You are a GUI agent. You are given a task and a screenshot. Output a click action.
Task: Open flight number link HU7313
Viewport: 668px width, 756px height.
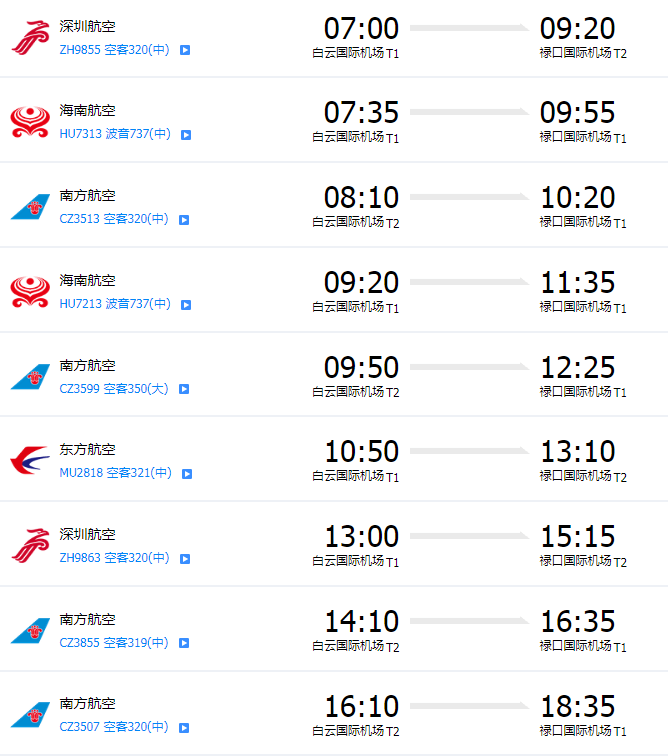click(x=80, y=134)
